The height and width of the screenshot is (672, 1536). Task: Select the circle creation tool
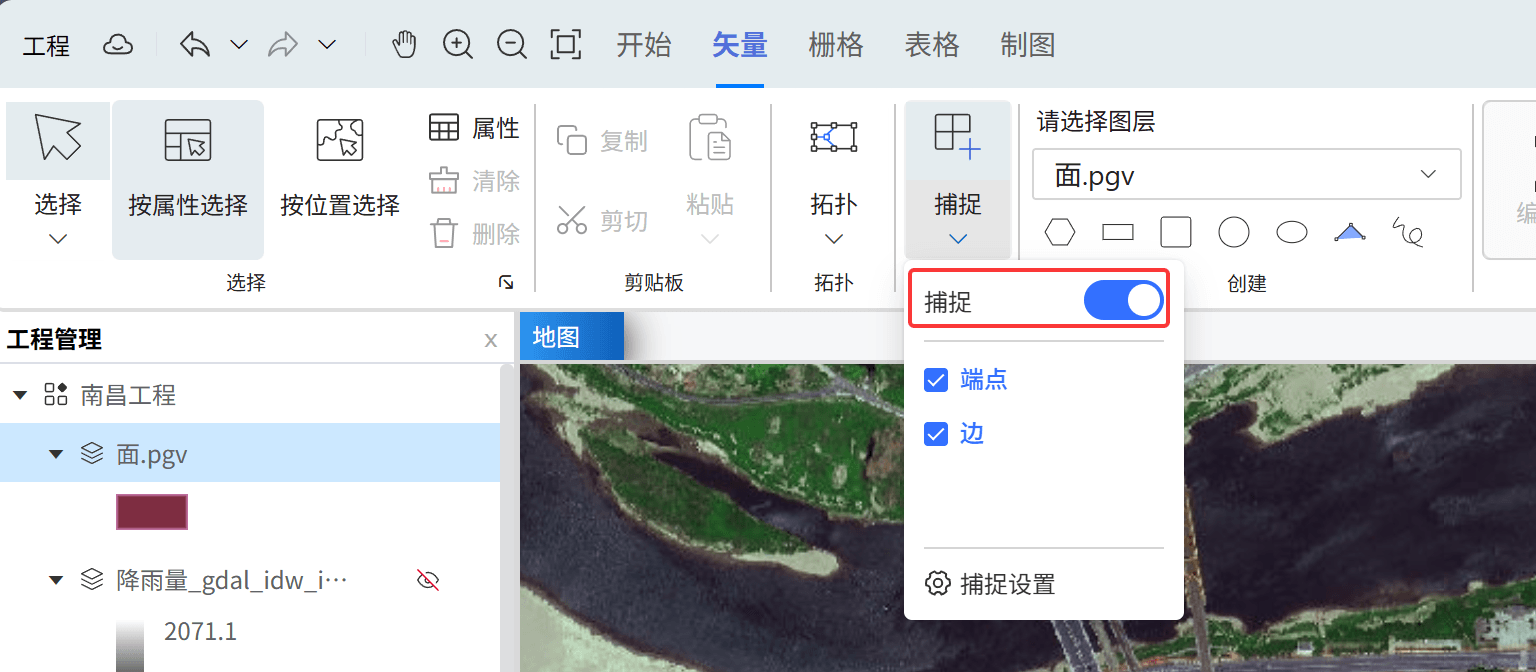(x=1233, y=231)
